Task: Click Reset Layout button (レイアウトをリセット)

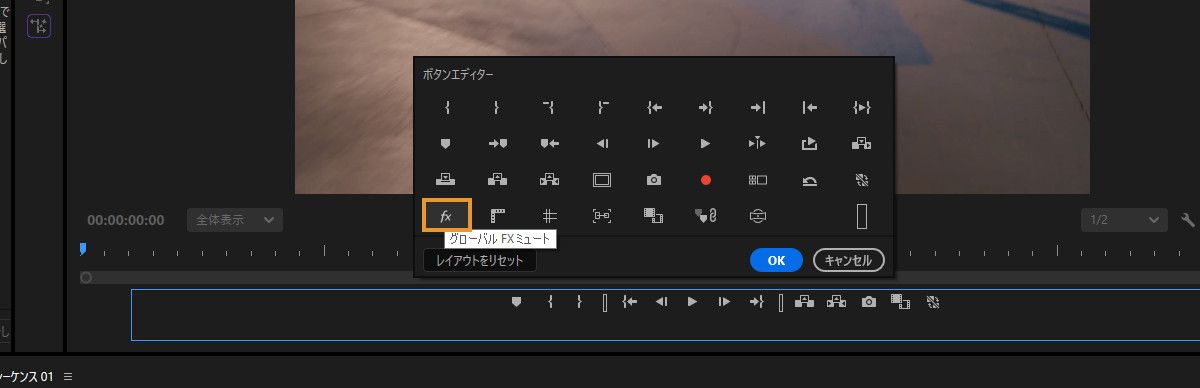Action: pyautogui.click(x=480, y=260)
